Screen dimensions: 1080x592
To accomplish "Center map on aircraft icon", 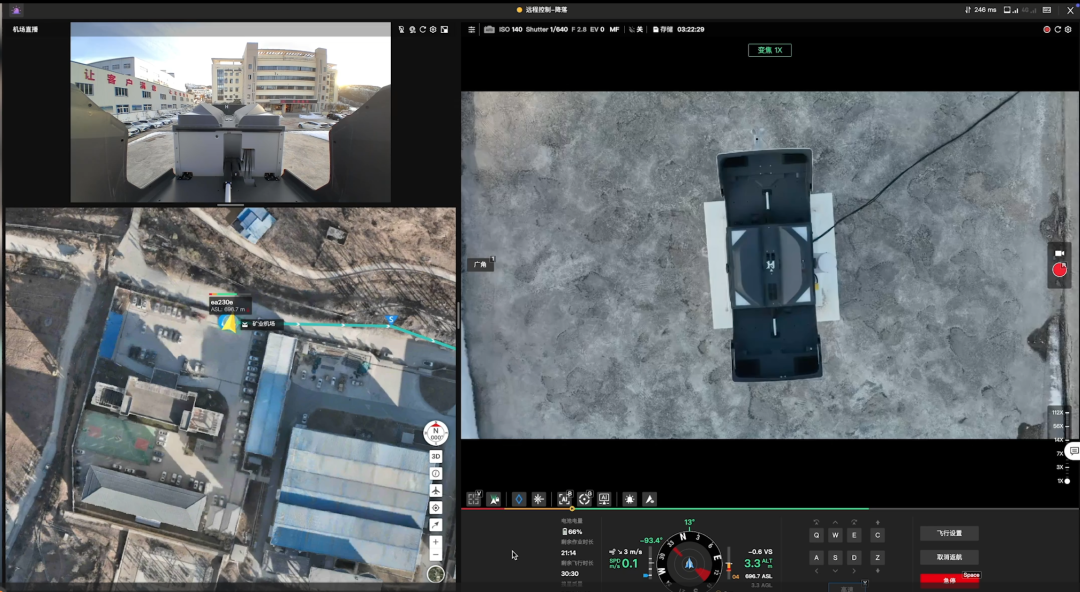I will (x=436, y=490).
